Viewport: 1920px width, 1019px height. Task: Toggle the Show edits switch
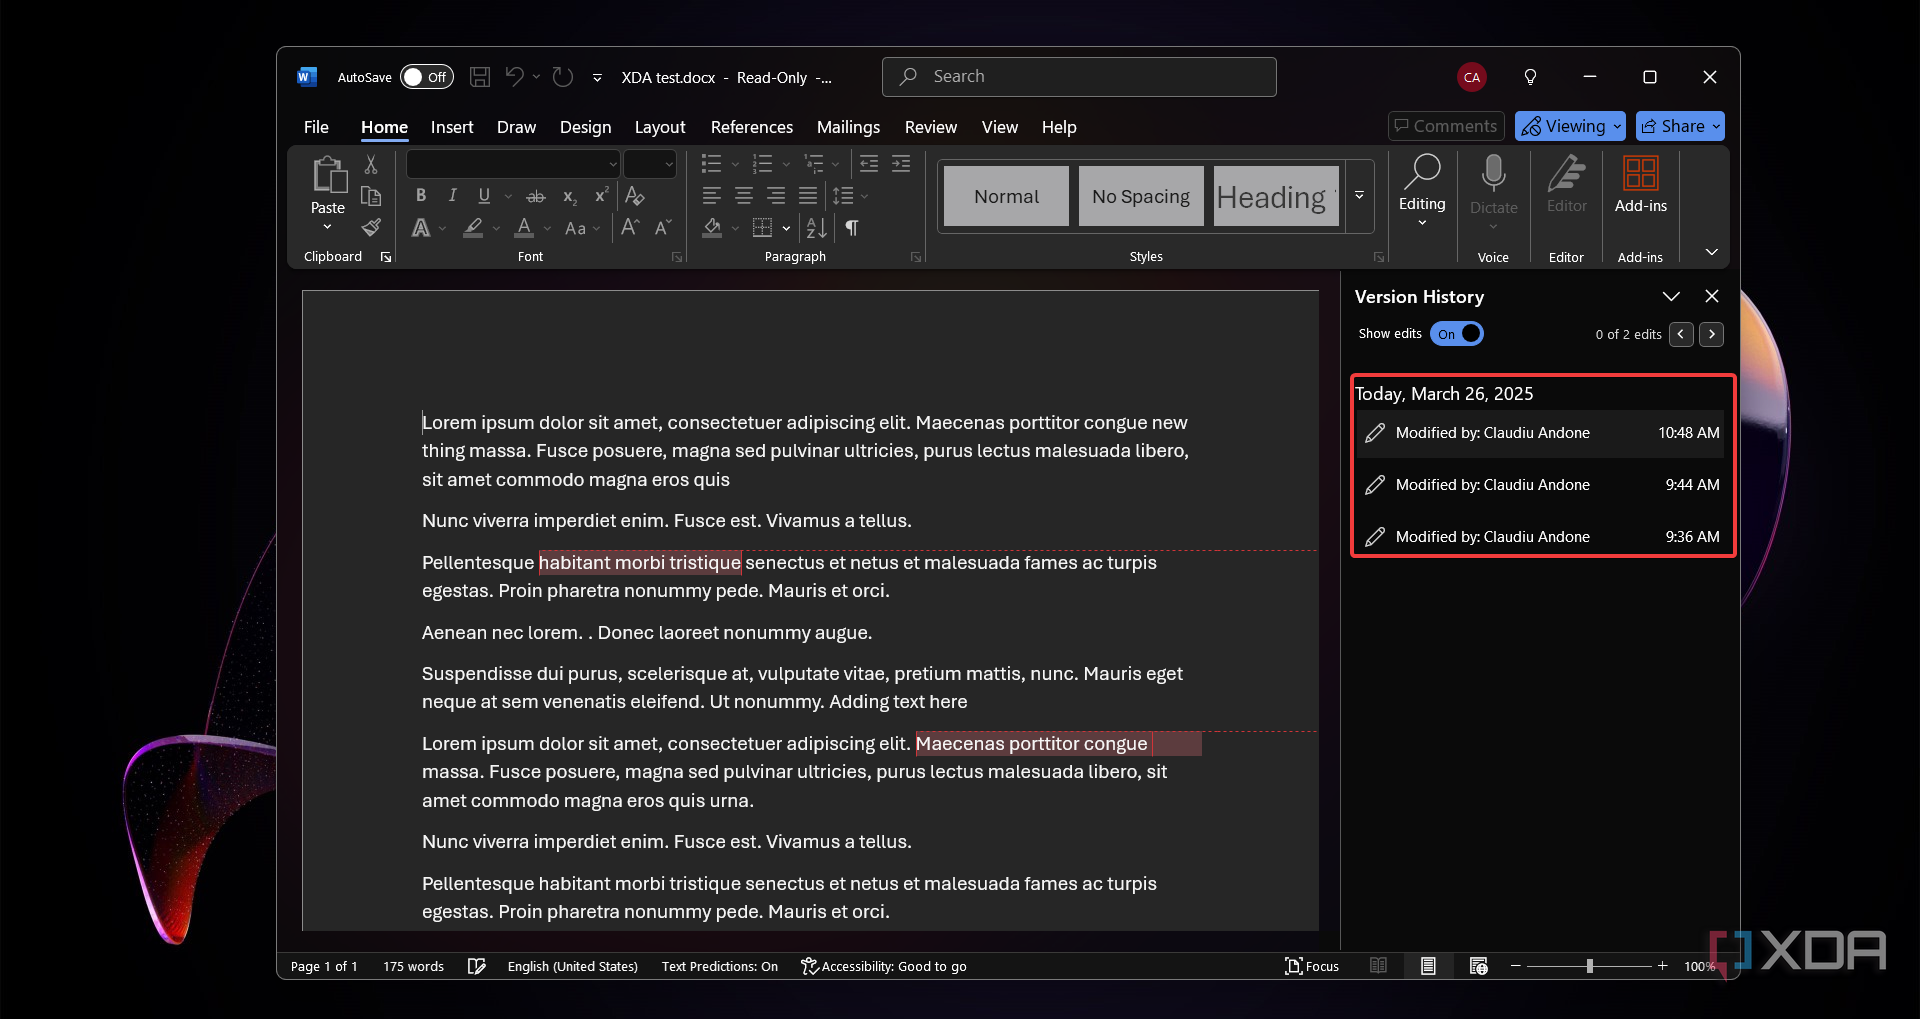(x=1457, y=334)
